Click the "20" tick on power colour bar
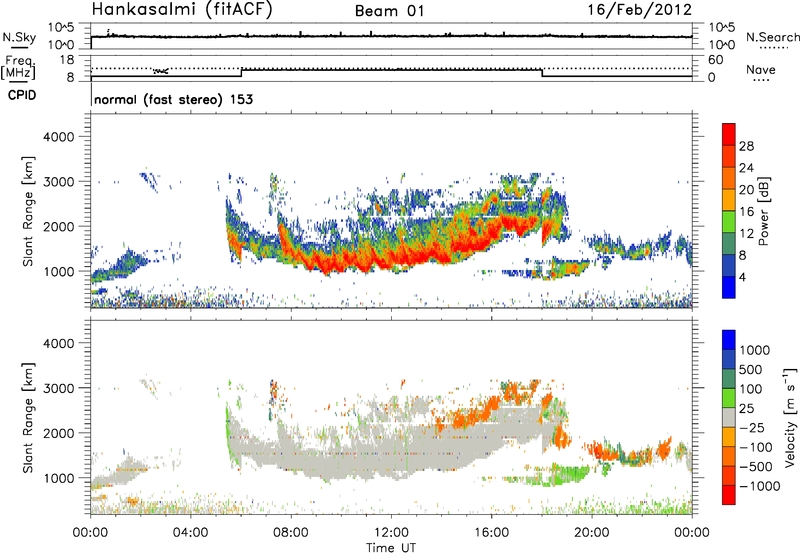Screen dimensions: 800x554 [746, 190]
